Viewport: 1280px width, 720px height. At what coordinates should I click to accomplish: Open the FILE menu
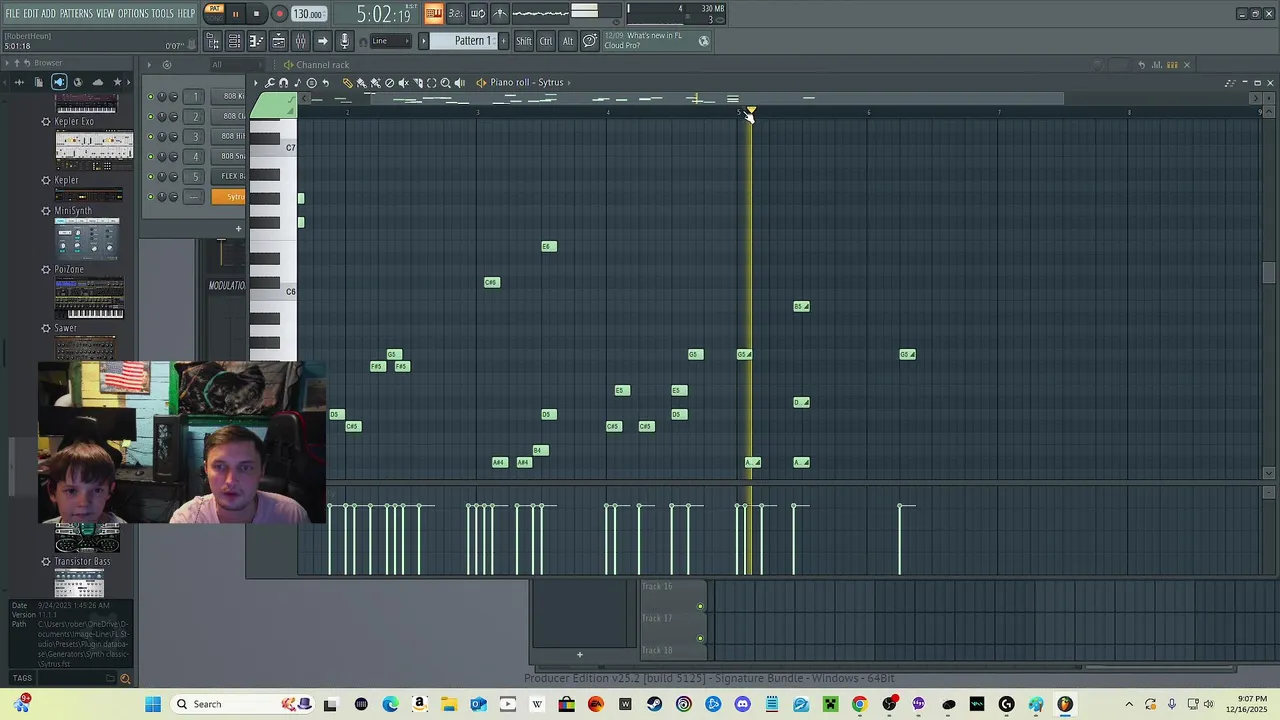[12, 13]
